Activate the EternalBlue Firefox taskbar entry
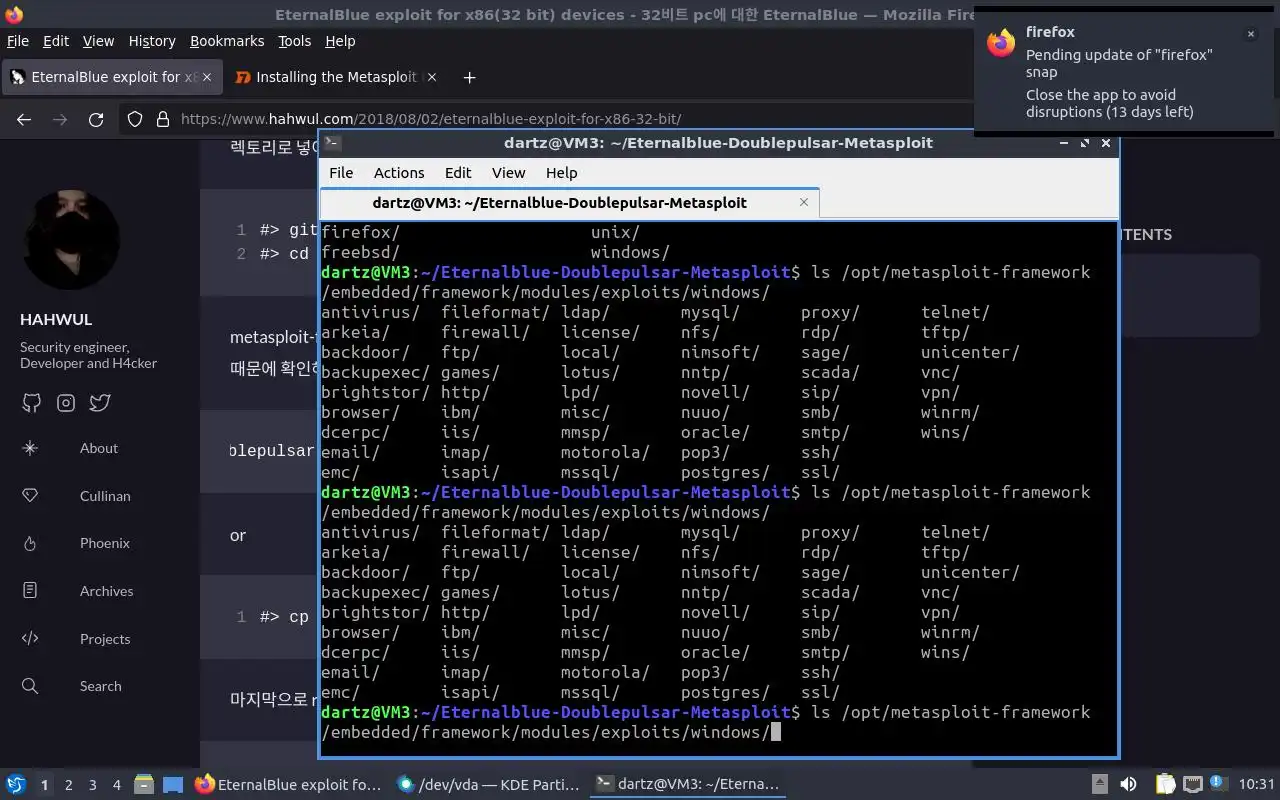 click(x=288, y=785)
